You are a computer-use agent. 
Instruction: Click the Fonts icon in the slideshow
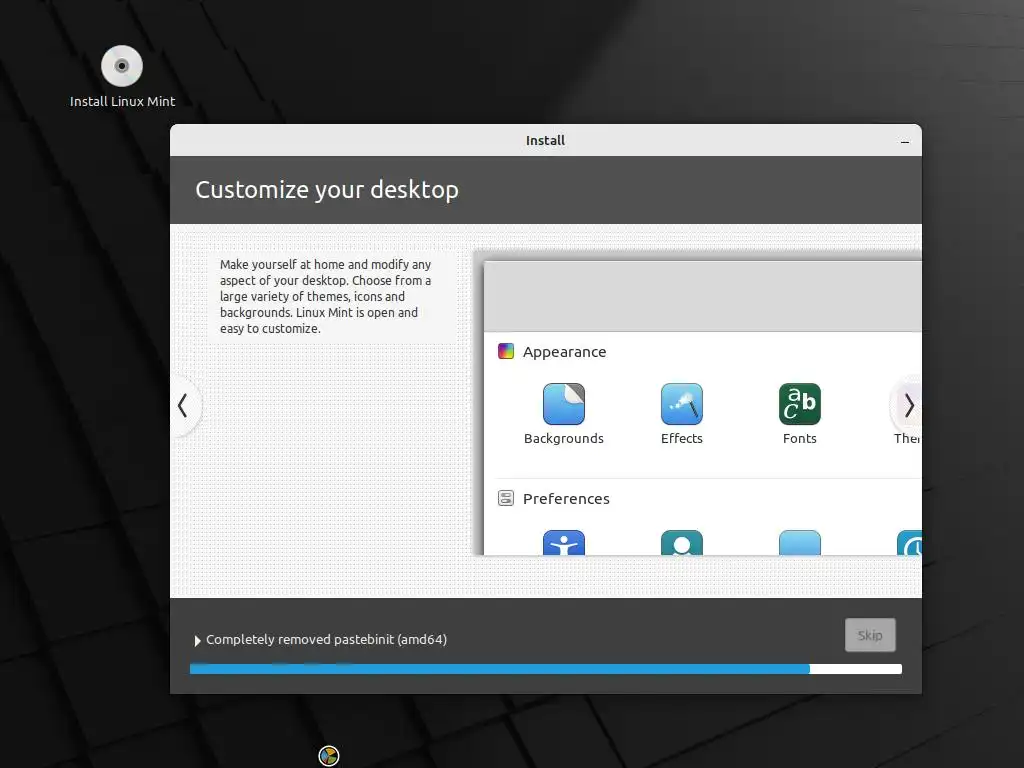pyautogui.click(x=799, y=404)
